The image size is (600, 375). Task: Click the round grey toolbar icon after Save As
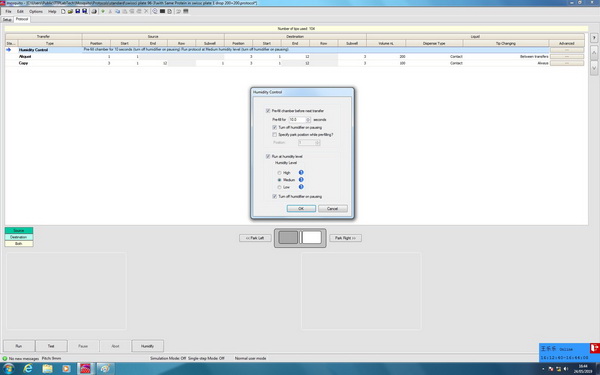(94, 11)
